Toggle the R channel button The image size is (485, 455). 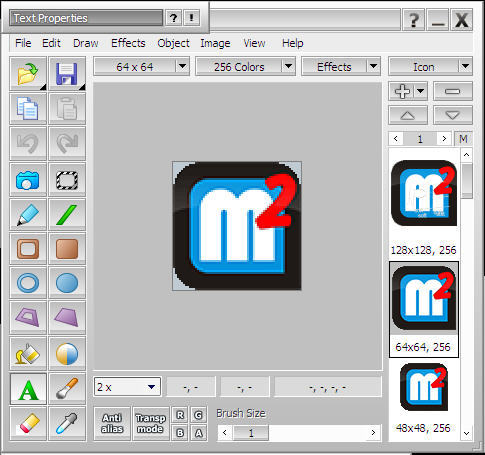180,415
